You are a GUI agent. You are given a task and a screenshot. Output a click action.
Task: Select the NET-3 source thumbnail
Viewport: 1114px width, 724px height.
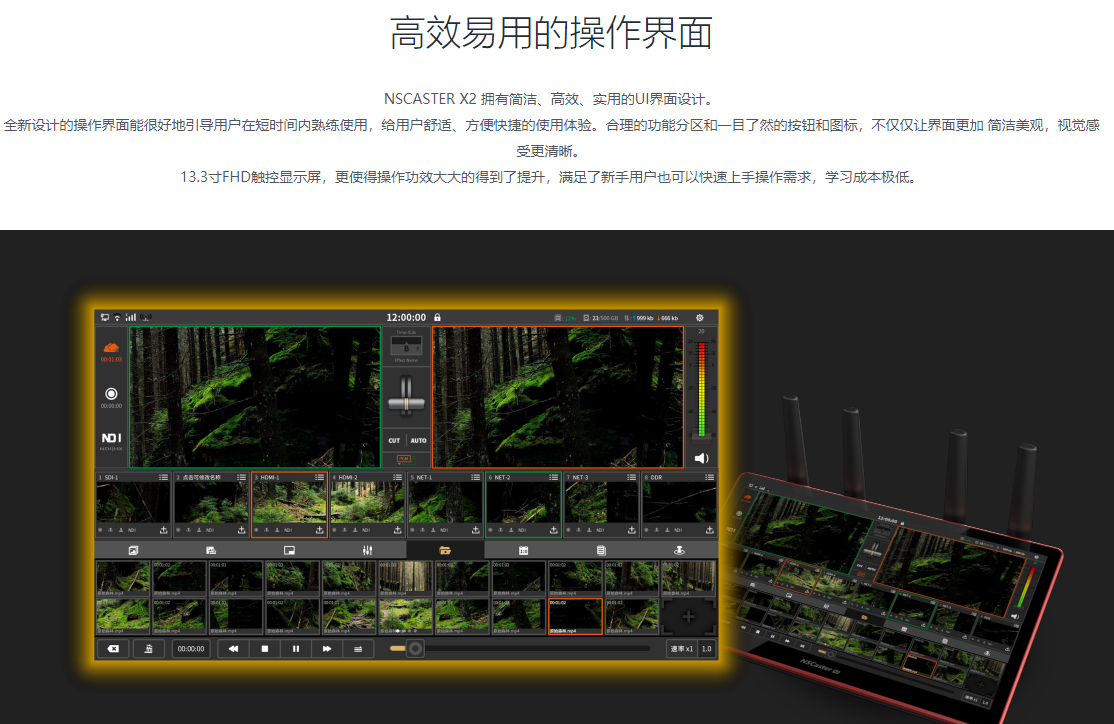click(x=601, y=503)
